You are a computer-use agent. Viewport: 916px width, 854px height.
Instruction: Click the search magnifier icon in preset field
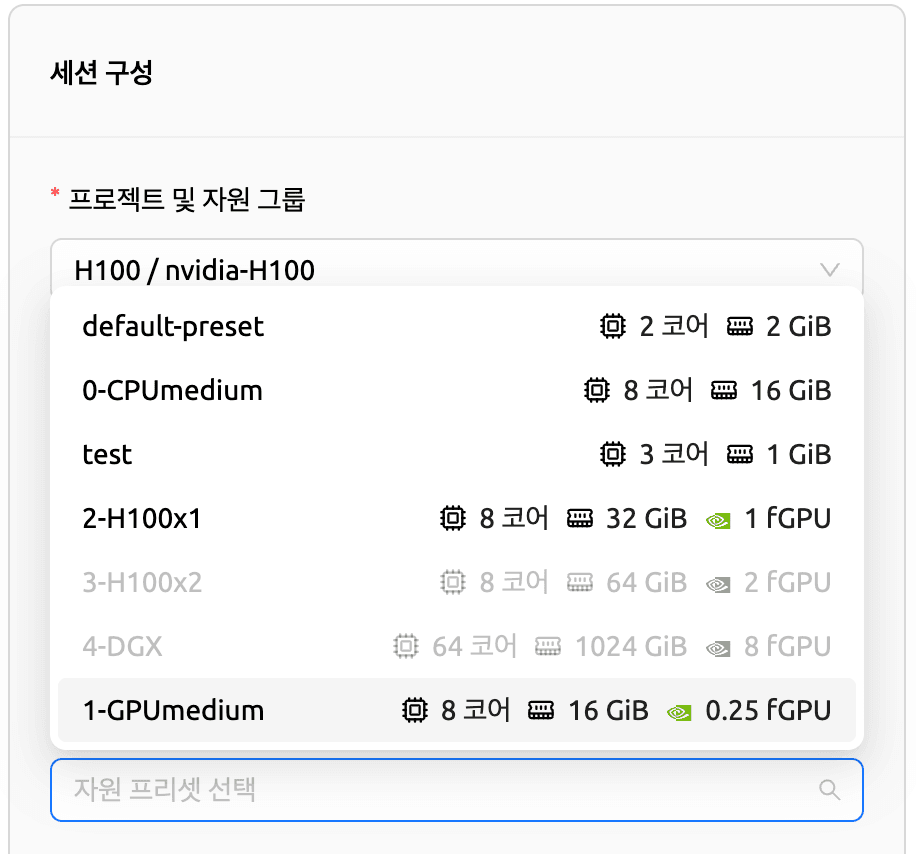coord(829,790)
